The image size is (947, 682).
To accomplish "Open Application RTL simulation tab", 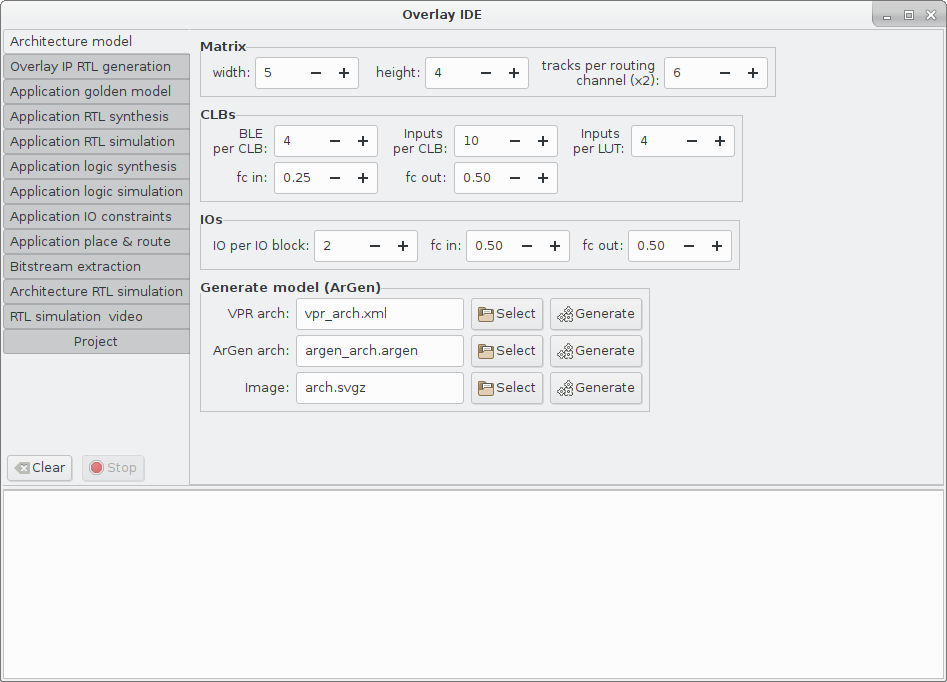I will (x=96, y=141).
